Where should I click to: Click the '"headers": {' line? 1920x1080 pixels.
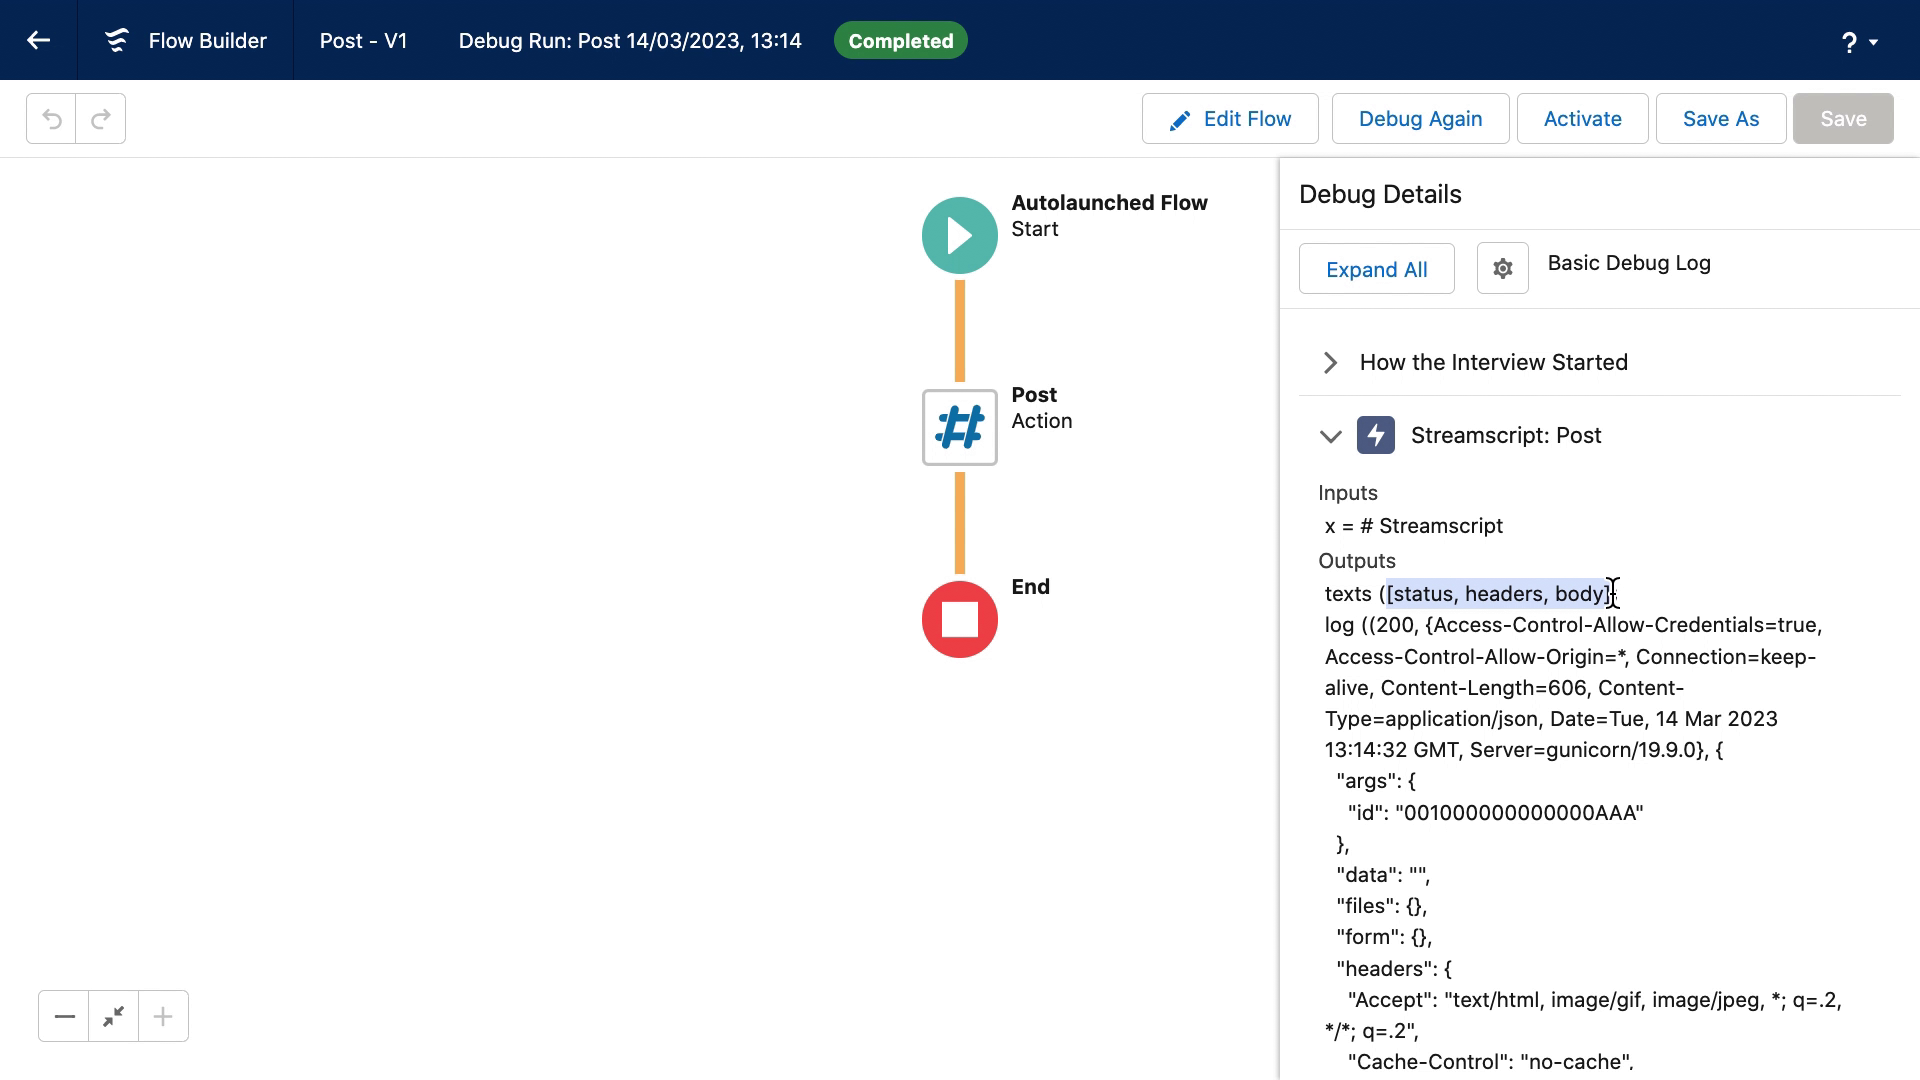click(x=1394, y=969)
